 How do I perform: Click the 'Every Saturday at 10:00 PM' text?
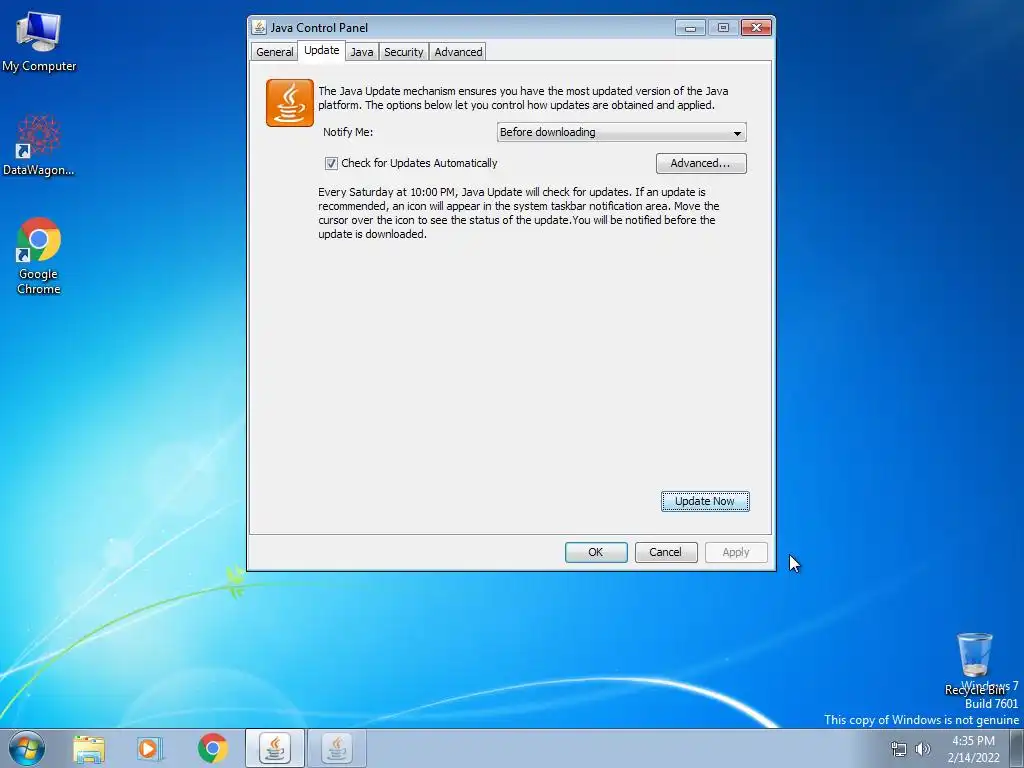[x=388, y=192]
